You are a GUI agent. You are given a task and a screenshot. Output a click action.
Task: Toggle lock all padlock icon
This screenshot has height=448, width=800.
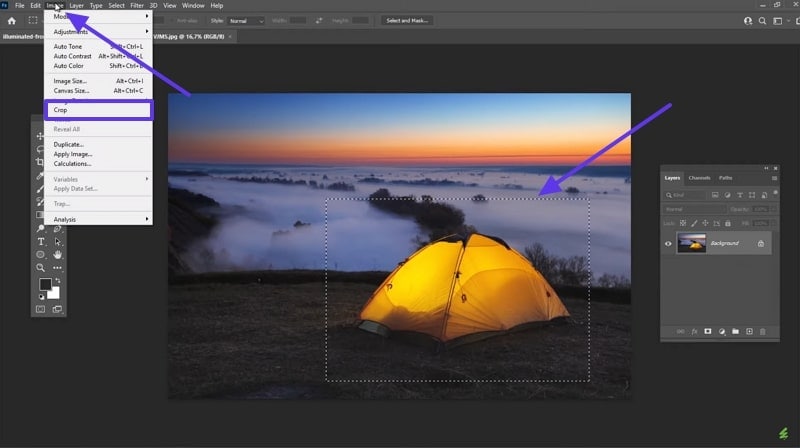tap(728, 223)
